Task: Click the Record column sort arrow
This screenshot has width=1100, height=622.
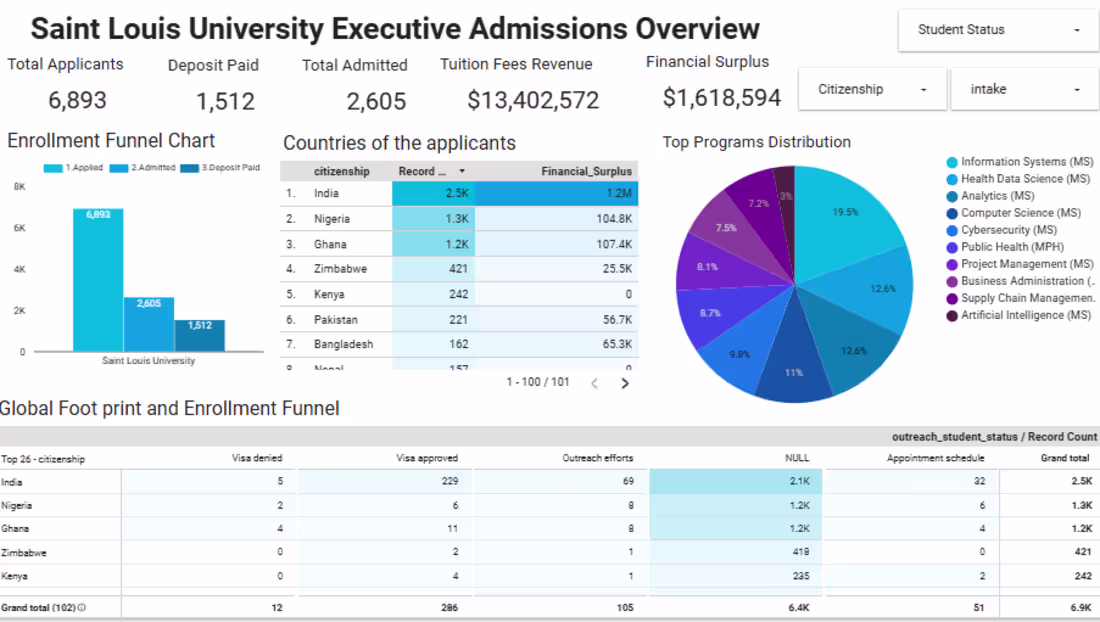Action: pos(462,171)
